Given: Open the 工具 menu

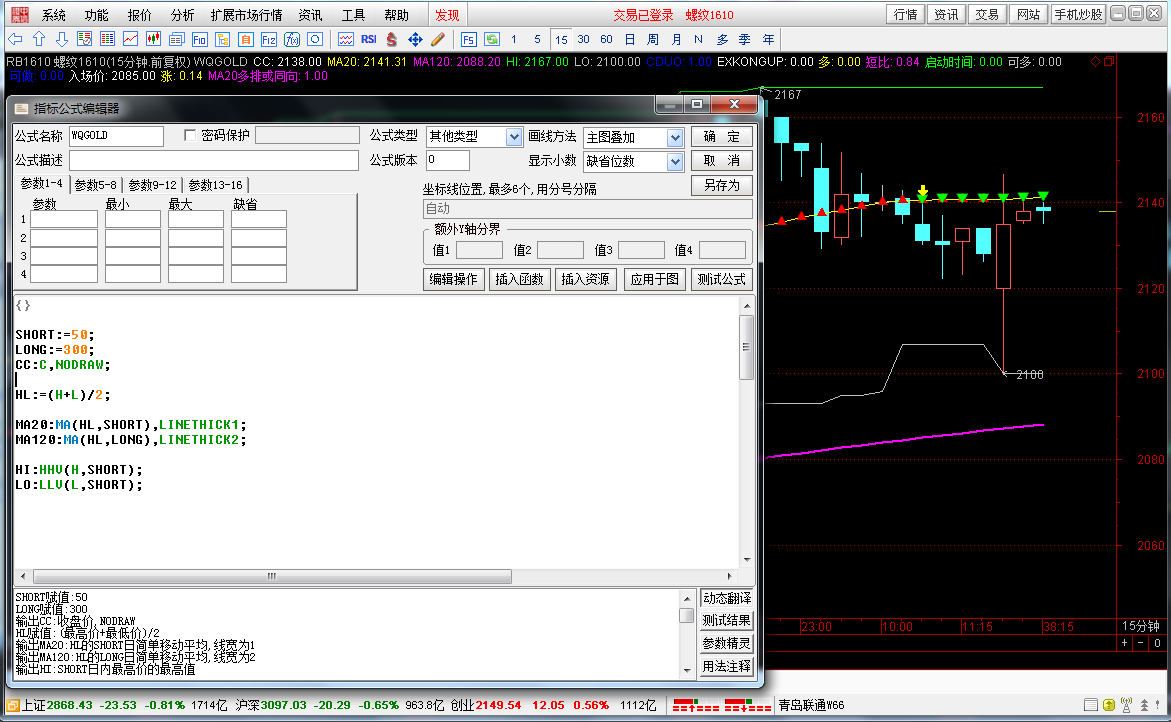Looking at the screenshot, I should pyautogui.click(x=353, y=15).
